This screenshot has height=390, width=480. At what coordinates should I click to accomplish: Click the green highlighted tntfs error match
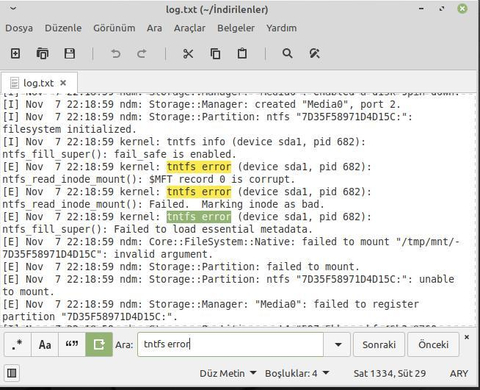pos(199,217)
